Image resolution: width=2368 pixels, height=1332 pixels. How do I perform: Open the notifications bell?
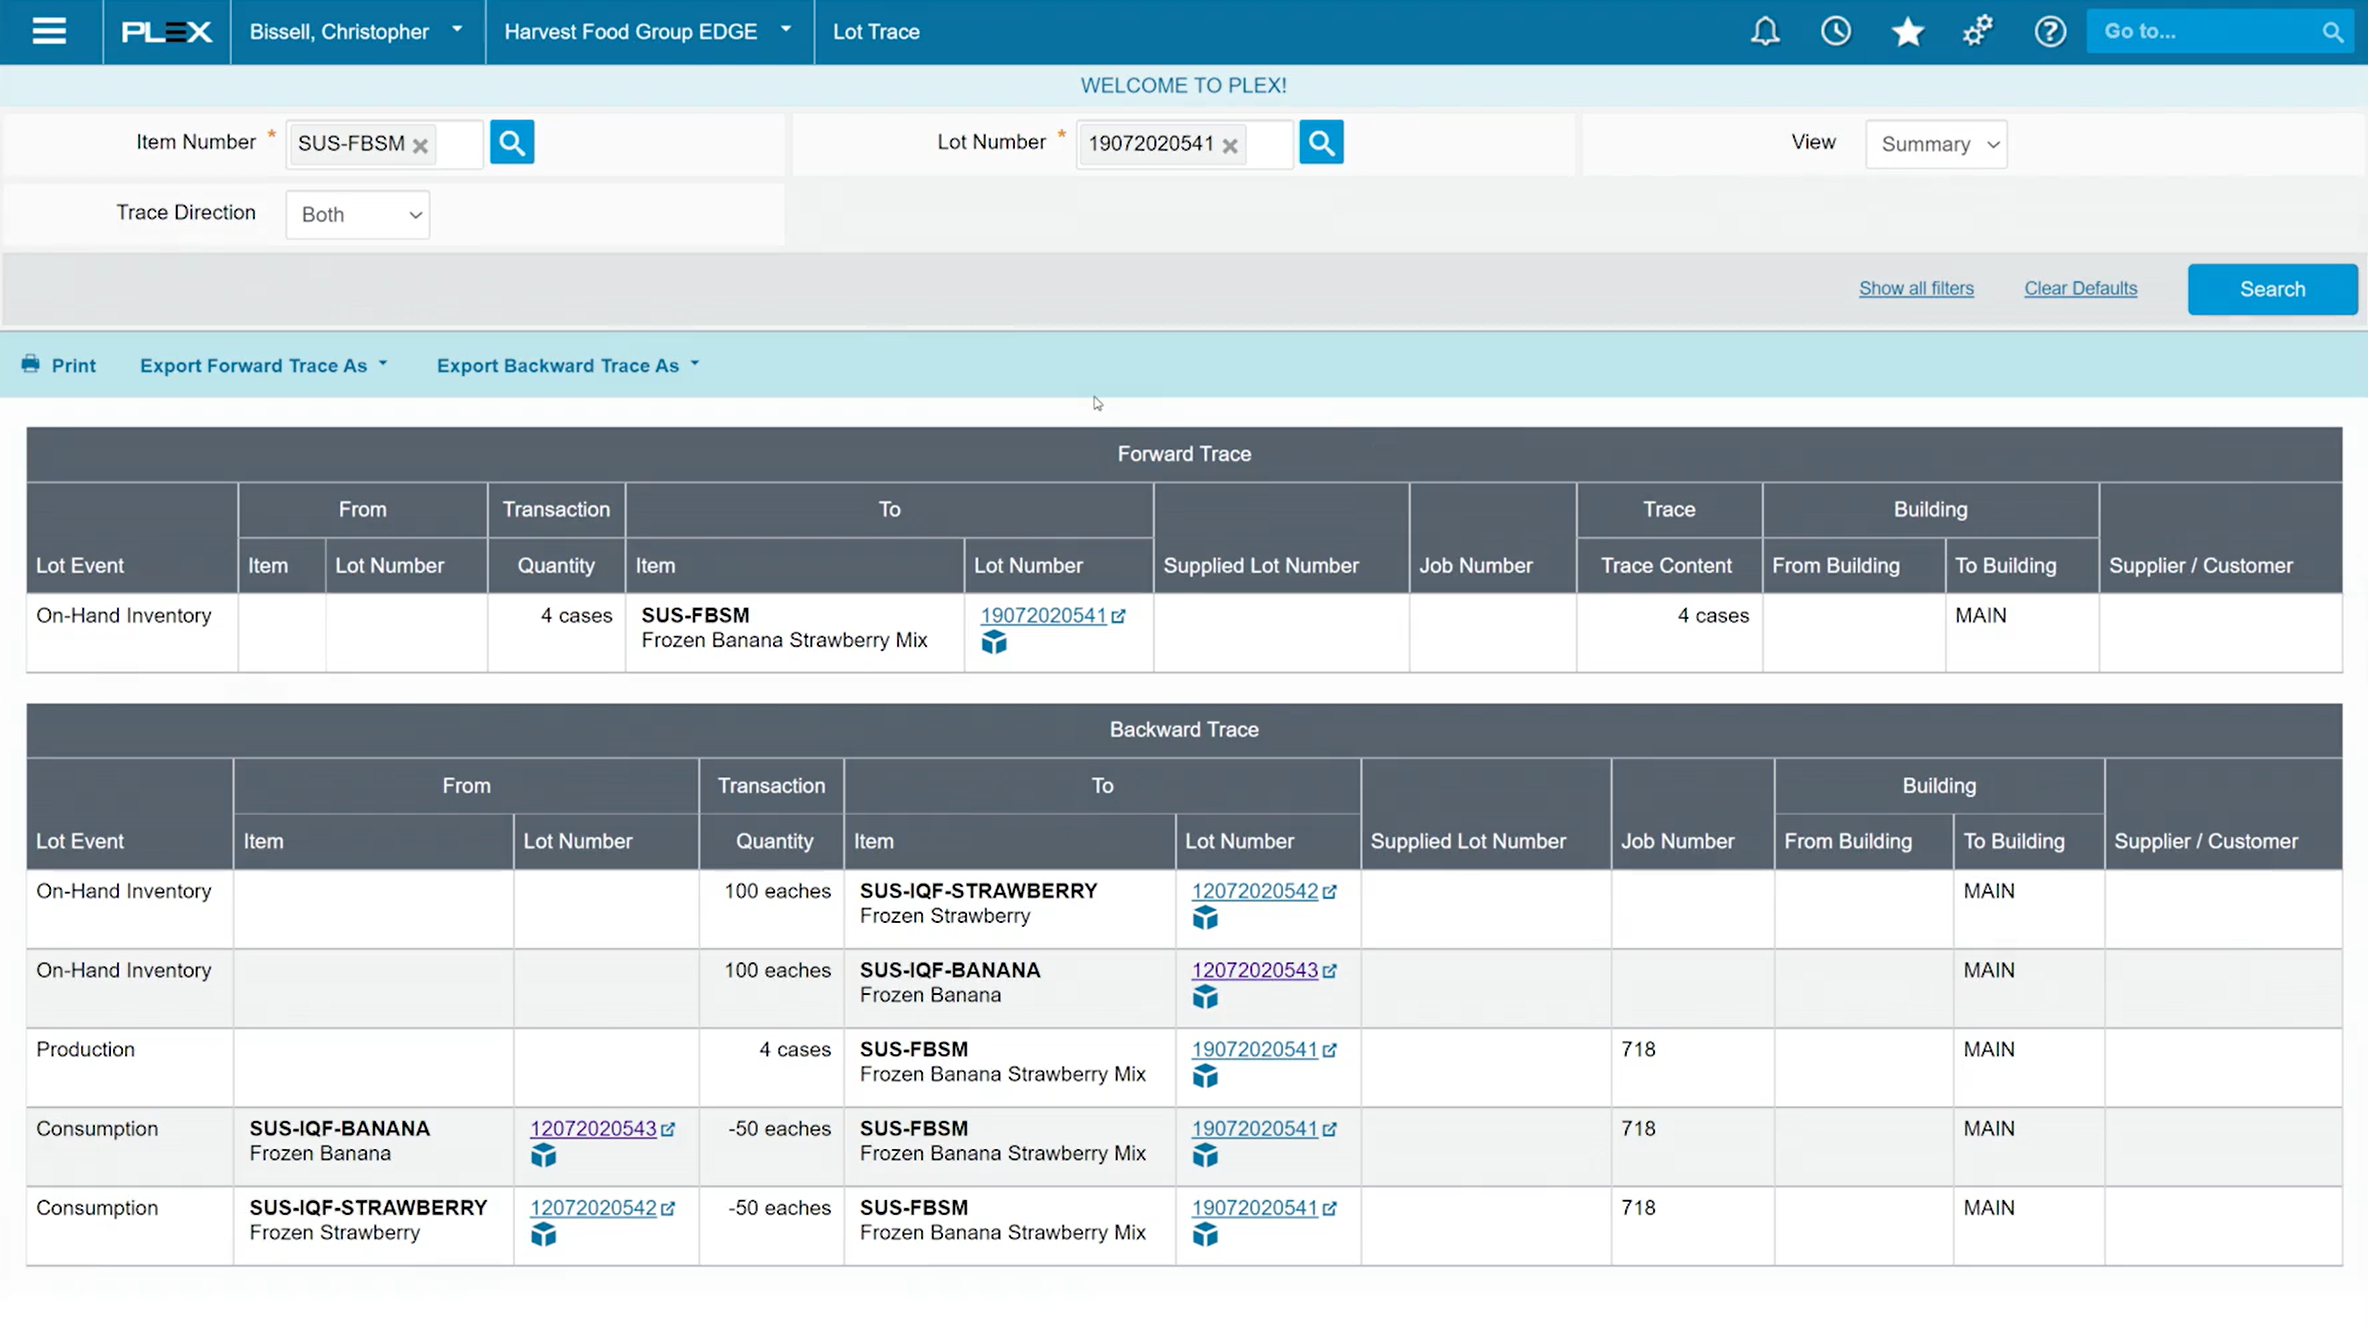point(1765,31)
